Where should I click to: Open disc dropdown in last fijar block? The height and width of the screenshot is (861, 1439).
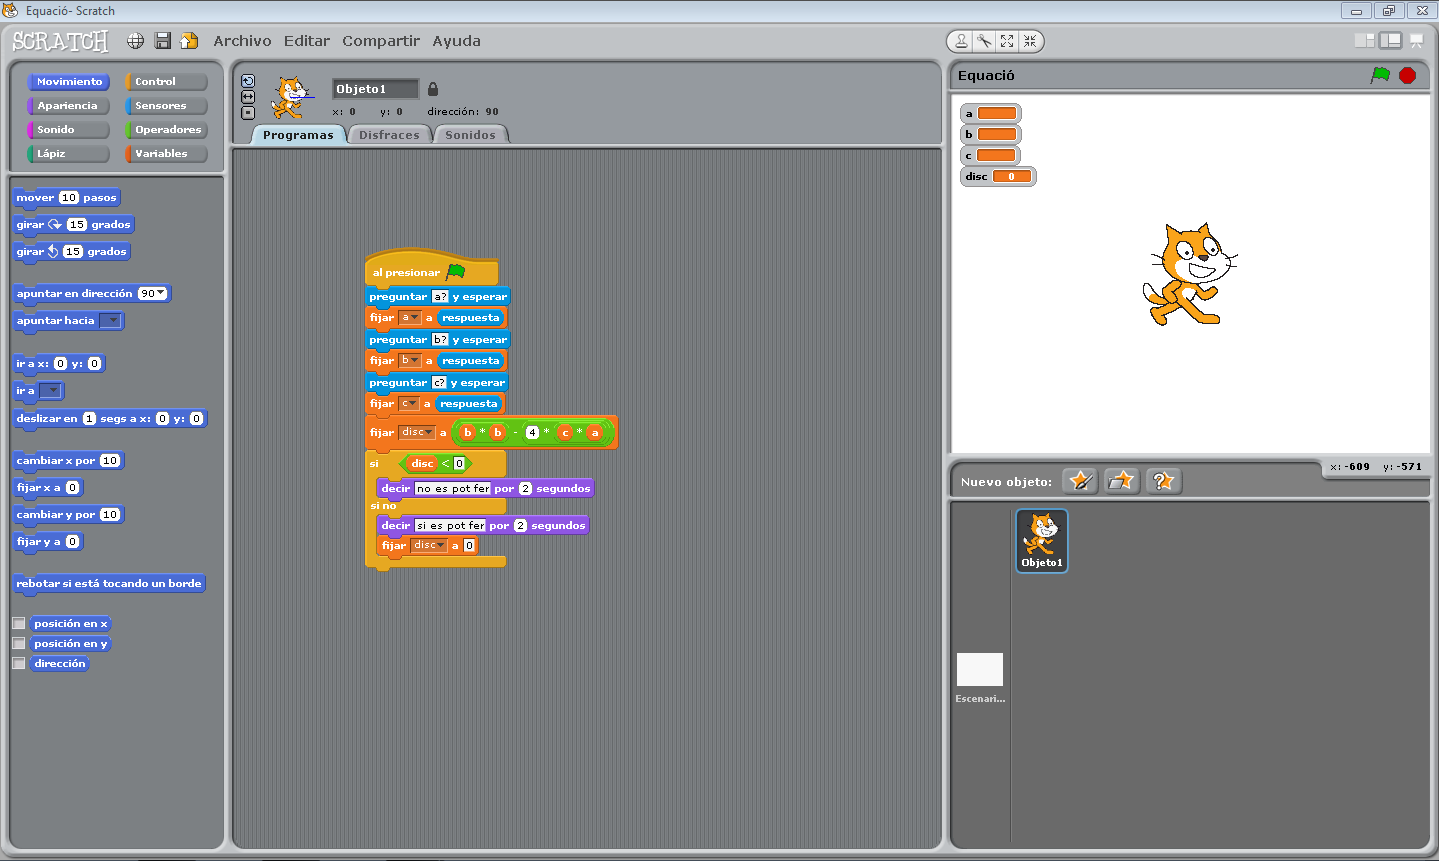441,546
